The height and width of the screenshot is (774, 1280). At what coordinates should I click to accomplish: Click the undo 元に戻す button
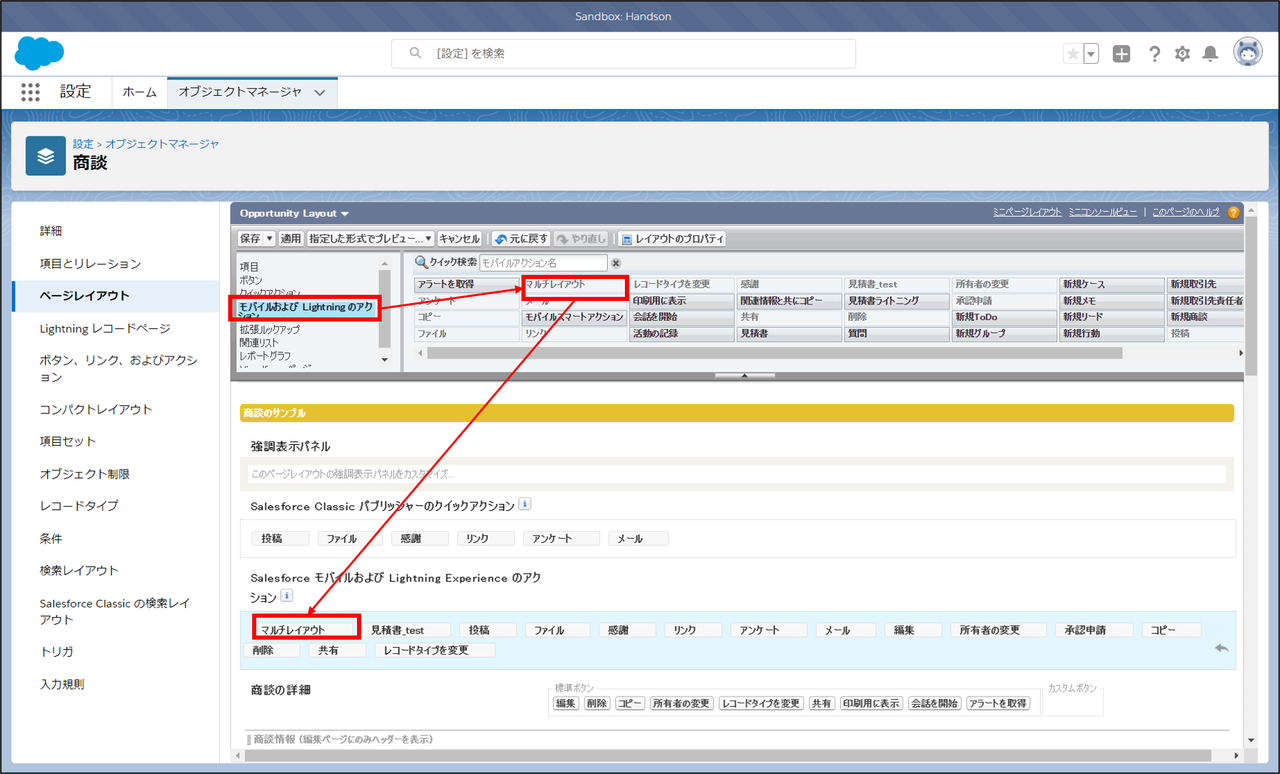click(x=520, y=239)
